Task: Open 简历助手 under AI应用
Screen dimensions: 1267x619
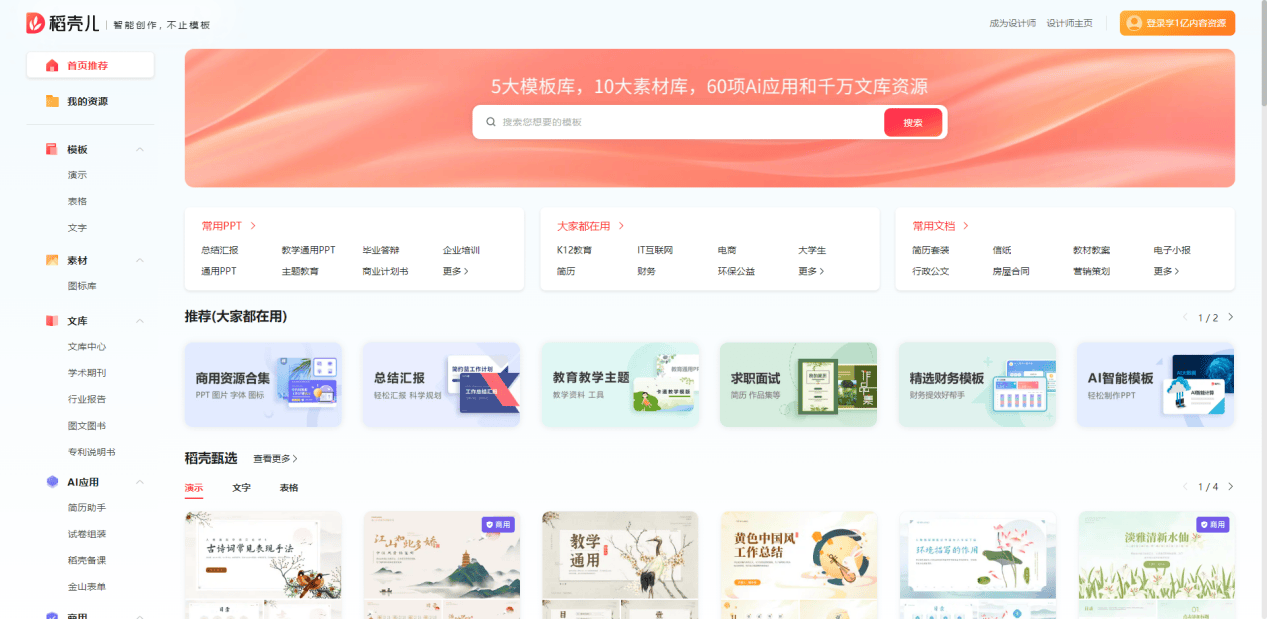Action: 87,508
